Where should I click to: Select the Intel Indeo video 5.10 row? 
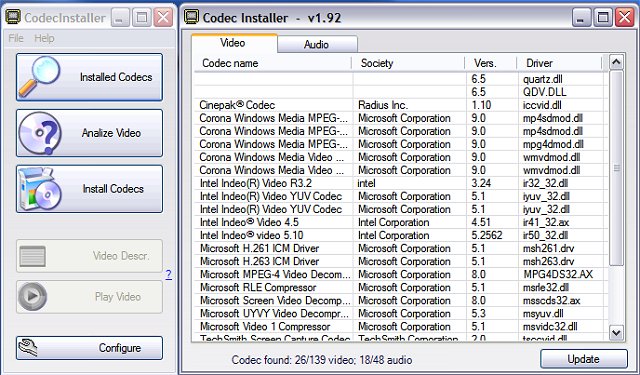coord(400,235)
